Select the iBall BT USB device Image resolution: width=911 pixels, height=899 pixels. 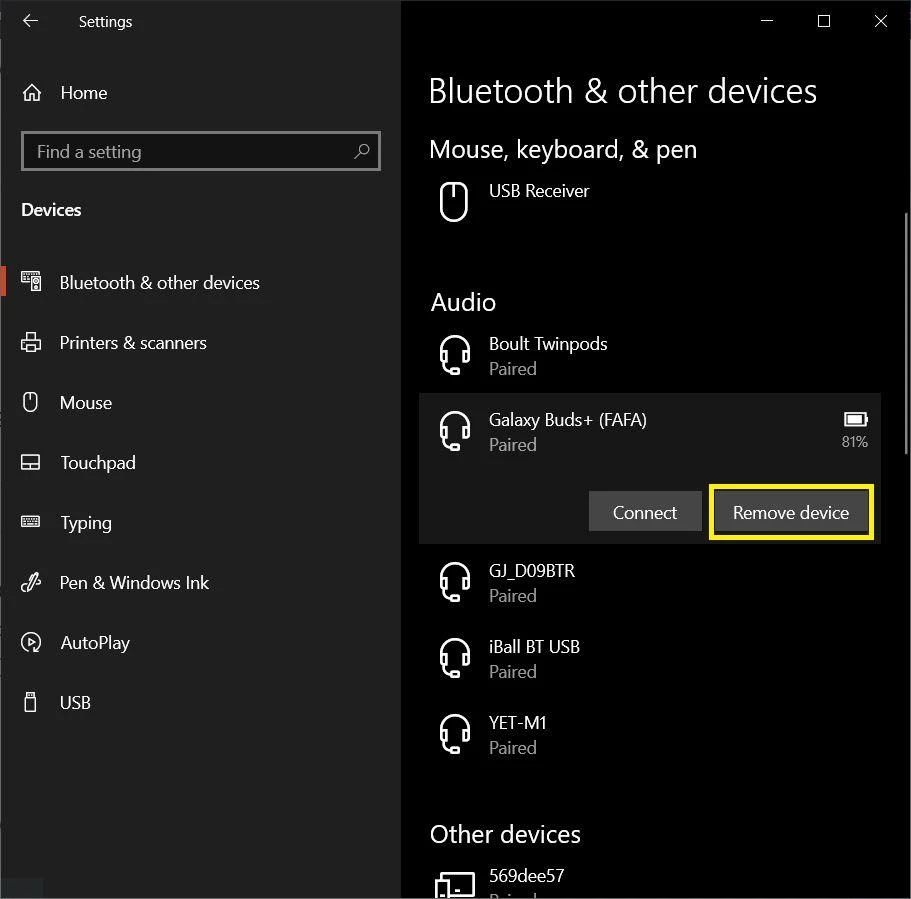[534, 658]
